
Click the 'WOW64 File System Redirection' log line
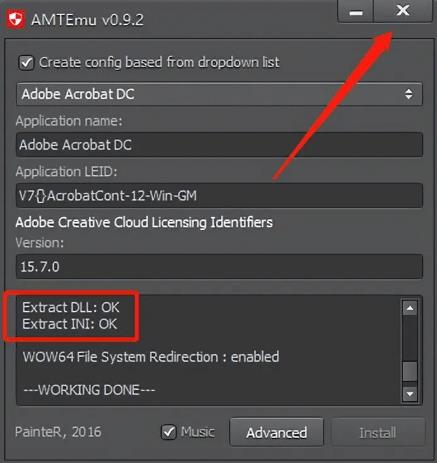pos(151,357)
